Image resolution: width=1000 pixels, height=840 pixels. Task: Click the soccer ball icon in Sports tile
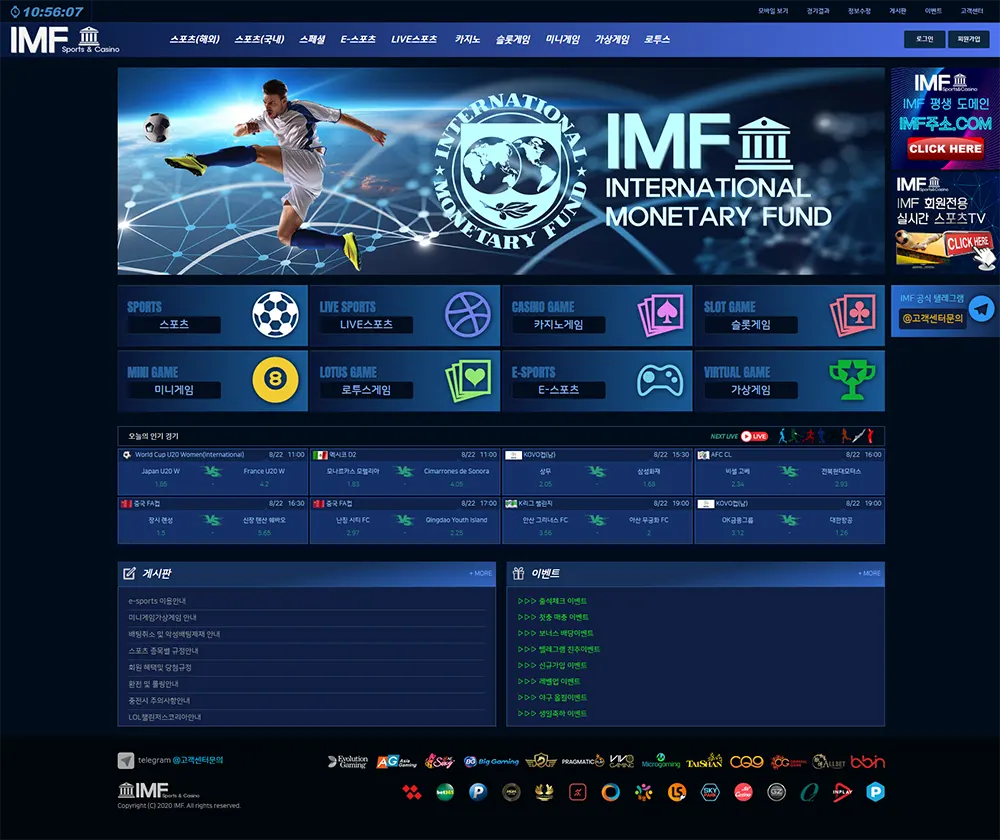coord(275,314)
